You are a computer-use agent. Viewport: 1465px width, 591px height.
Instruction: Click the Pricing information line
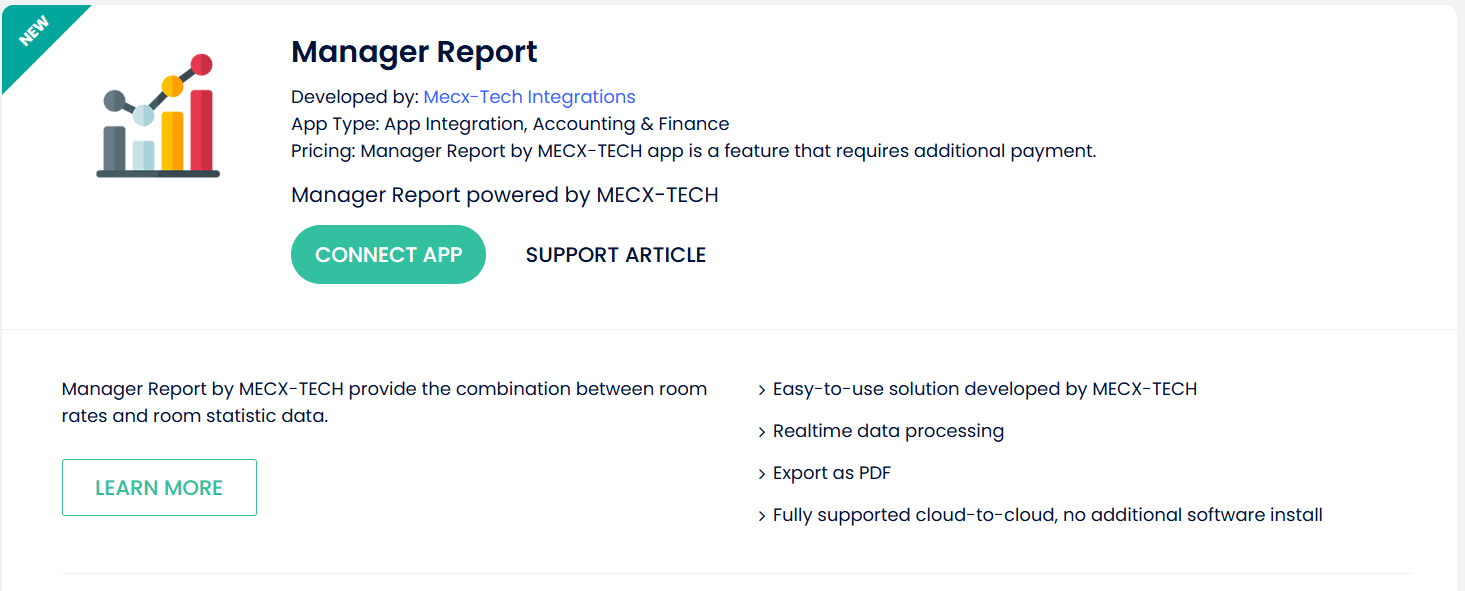(693, 151)
